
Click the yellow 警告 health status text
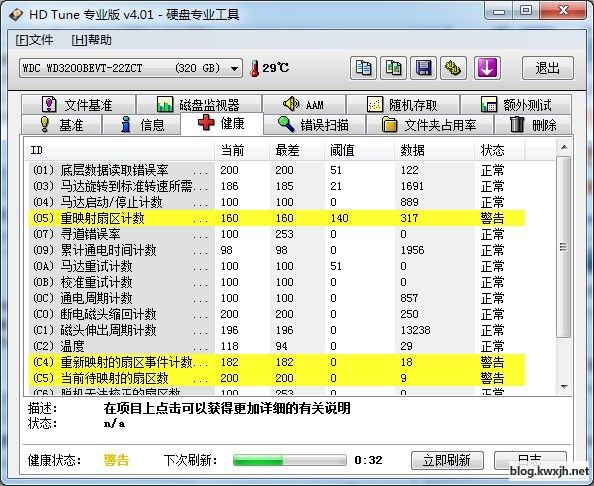(116, 460)
